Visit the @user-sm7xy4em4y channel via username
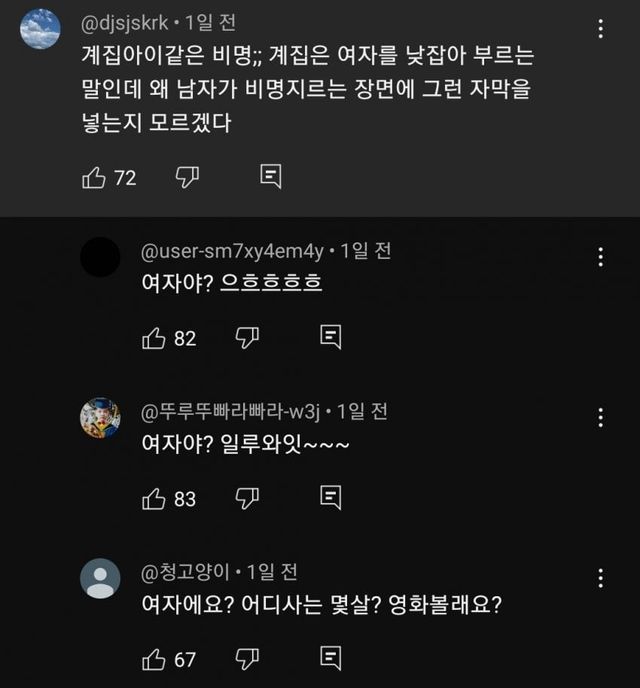 233,251
